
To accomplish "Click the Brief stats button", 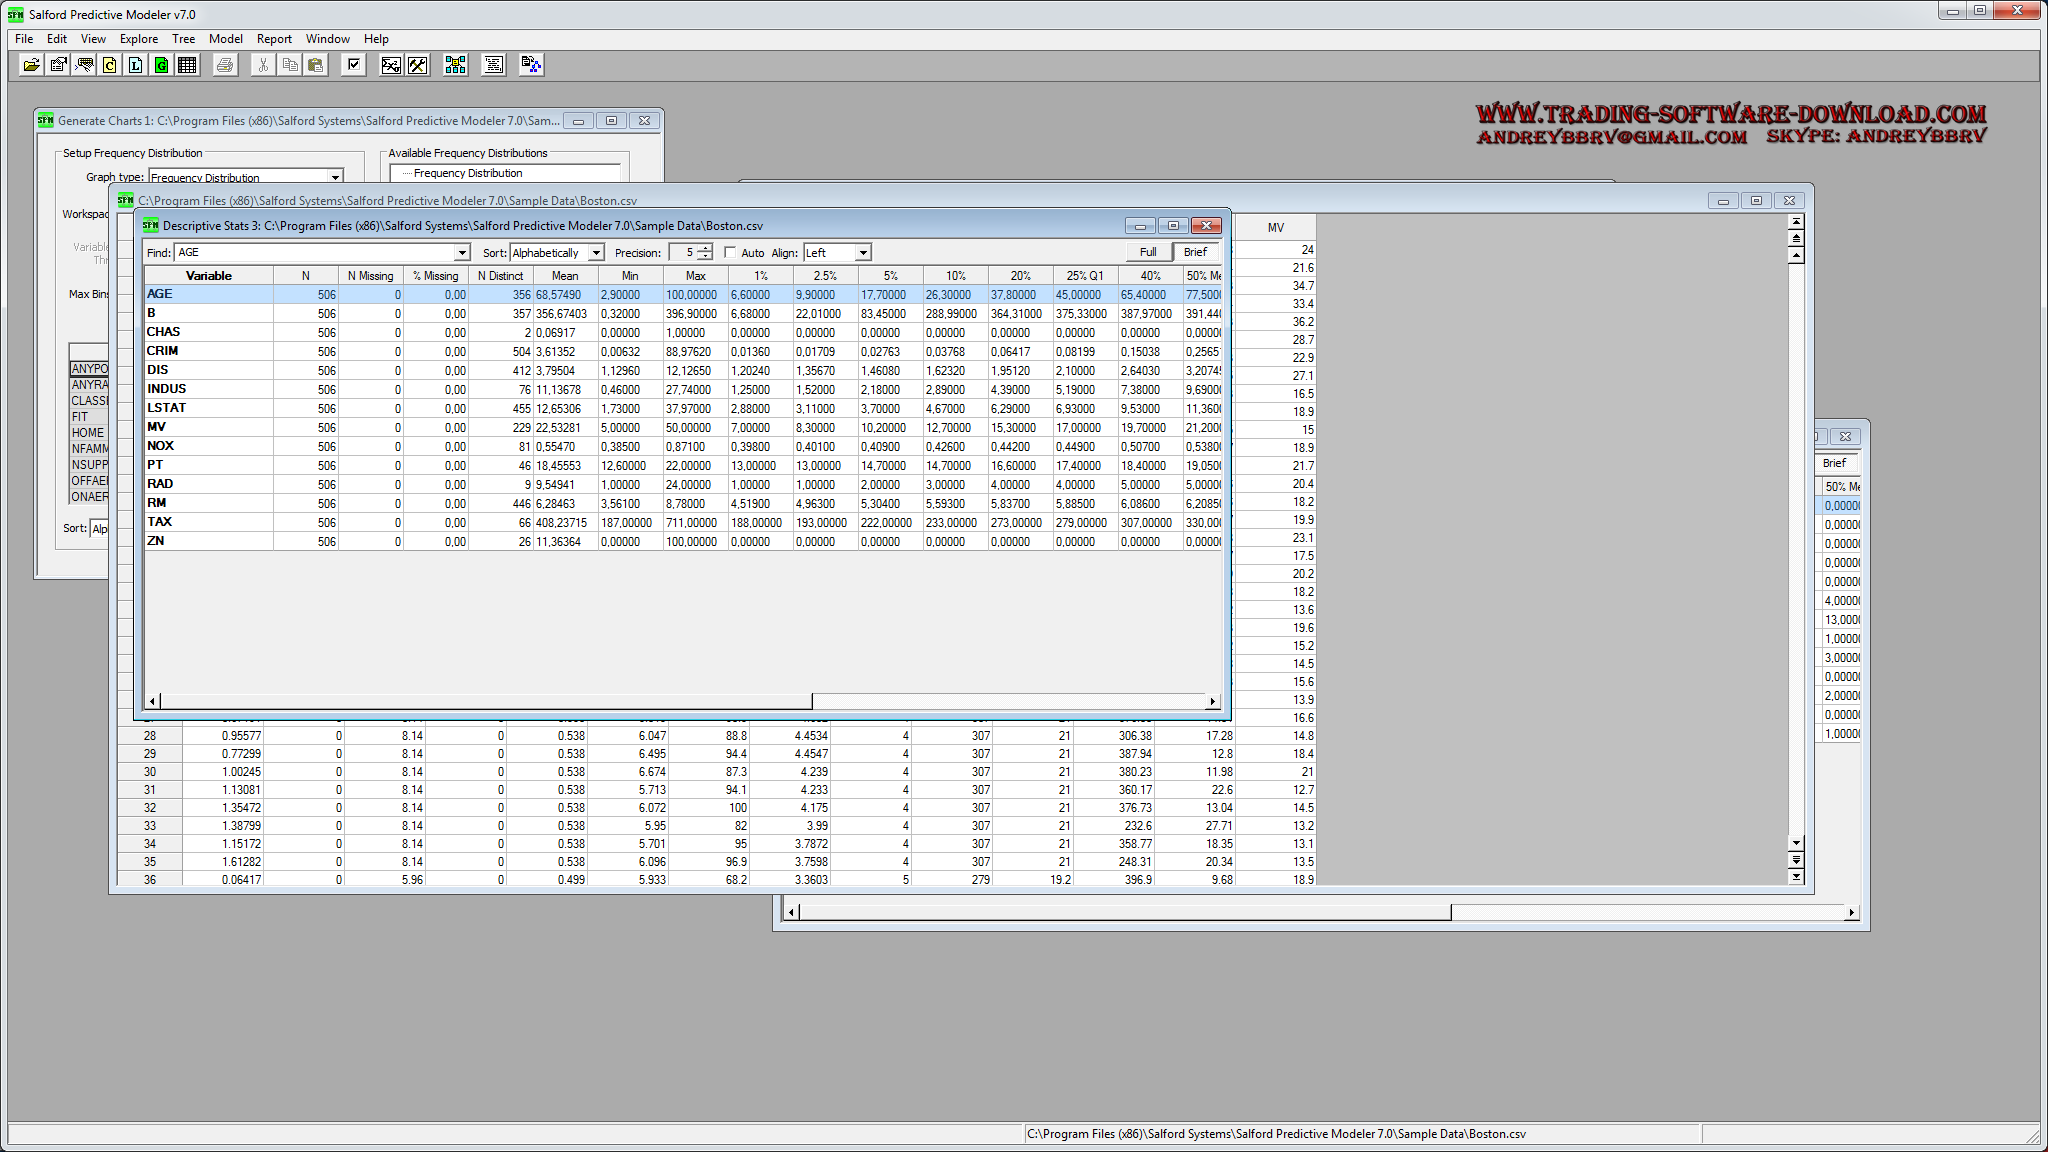I will [x=1195, y=252].
